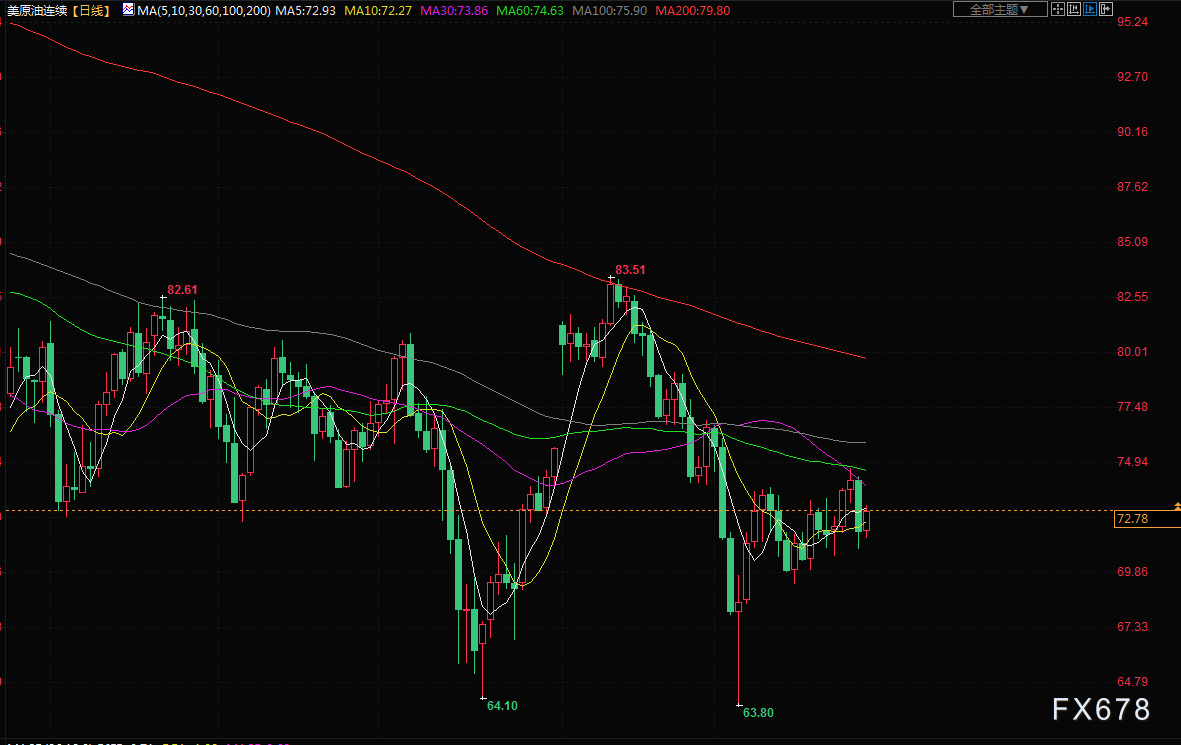Open the 全部主题 dropdown
Screen dimensions: 1181x745
[1000, 9]
